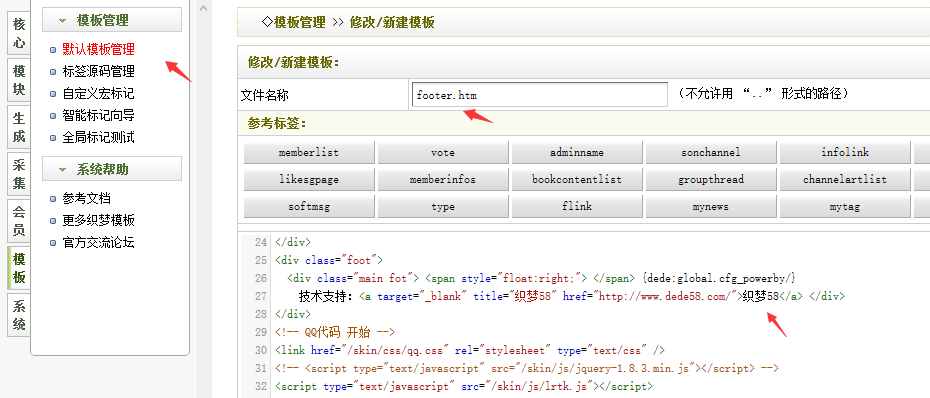Visit 更多织梦模板 link
Image resolution: width=930 pixels, height=398 pixels.
coord(98,221)
